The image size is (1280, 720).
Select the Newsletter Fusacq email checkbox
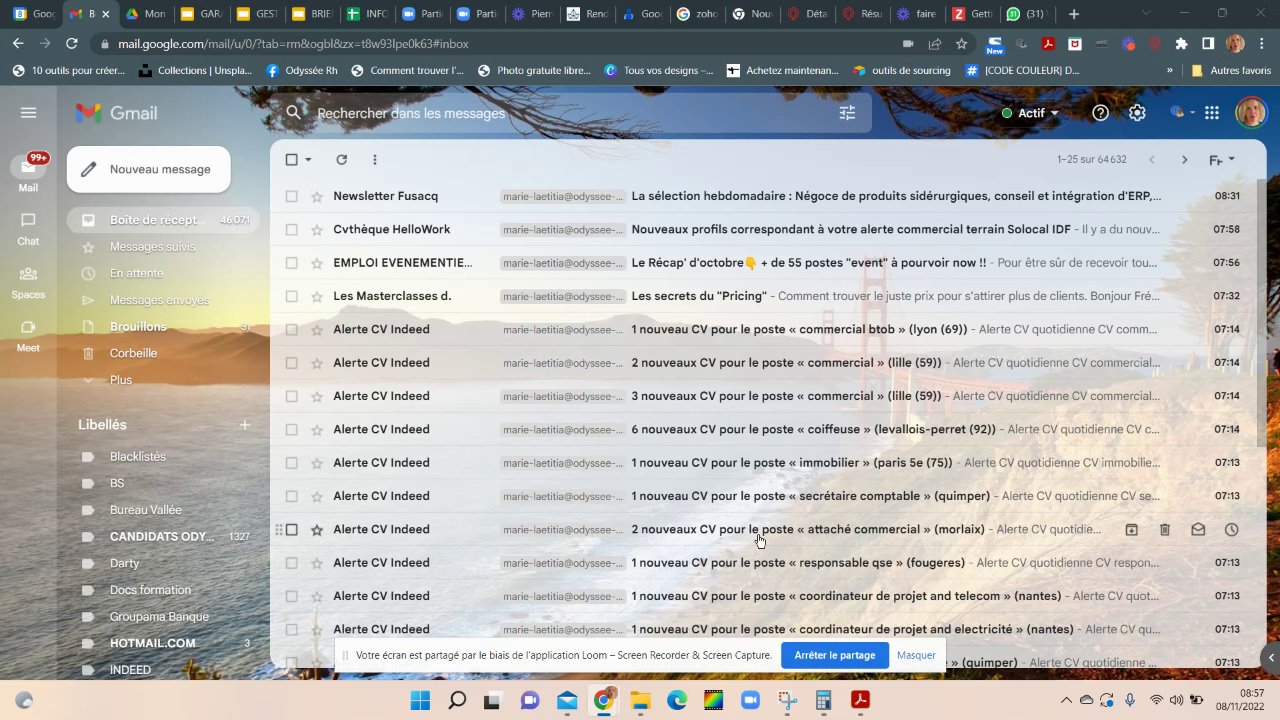tap(292, 196)
